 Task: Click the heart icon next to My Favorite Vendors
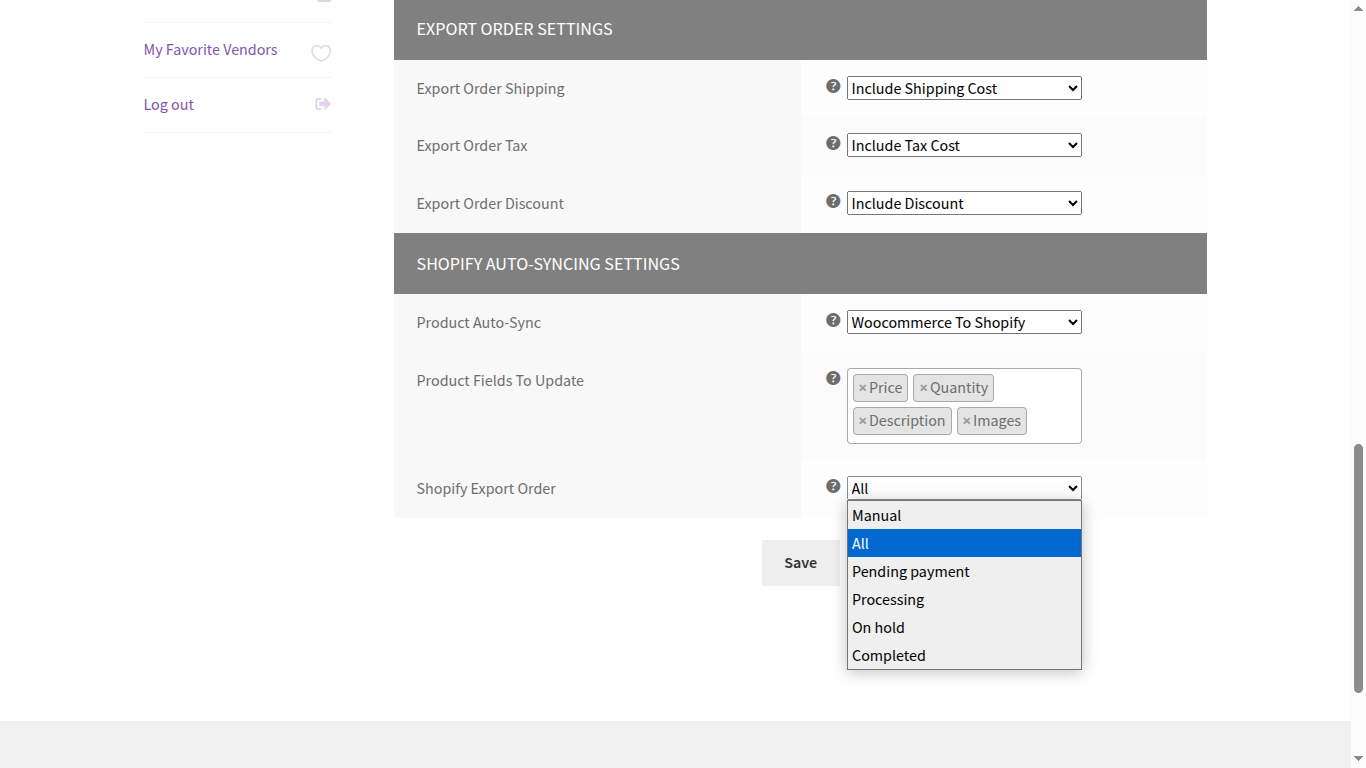(x=321, y=53)
